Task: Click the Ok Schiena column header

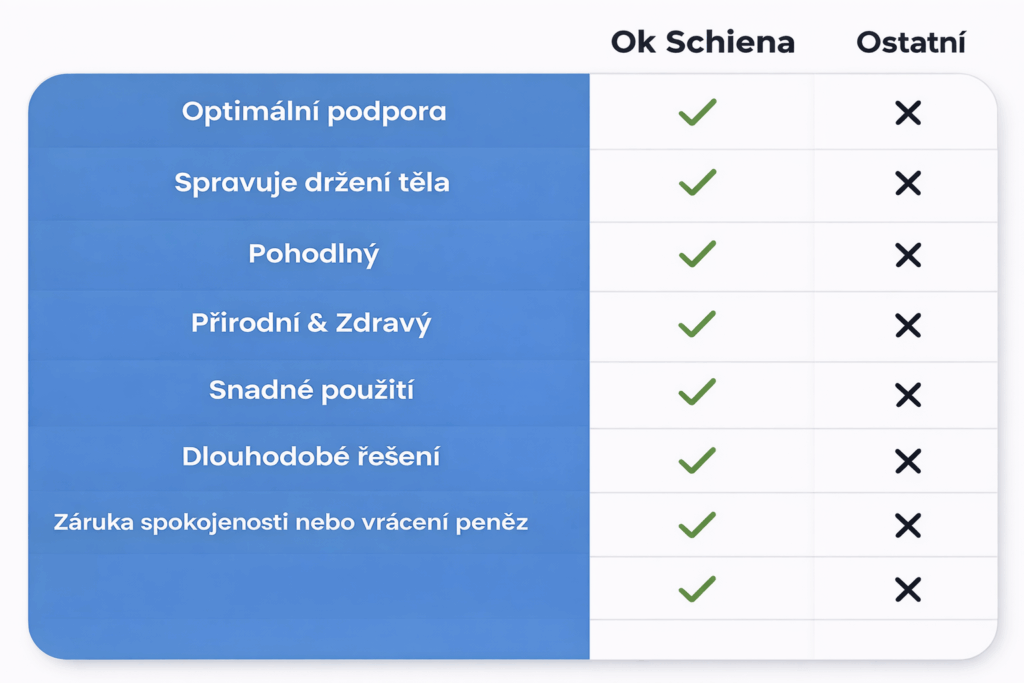Action: click(703, 42)
